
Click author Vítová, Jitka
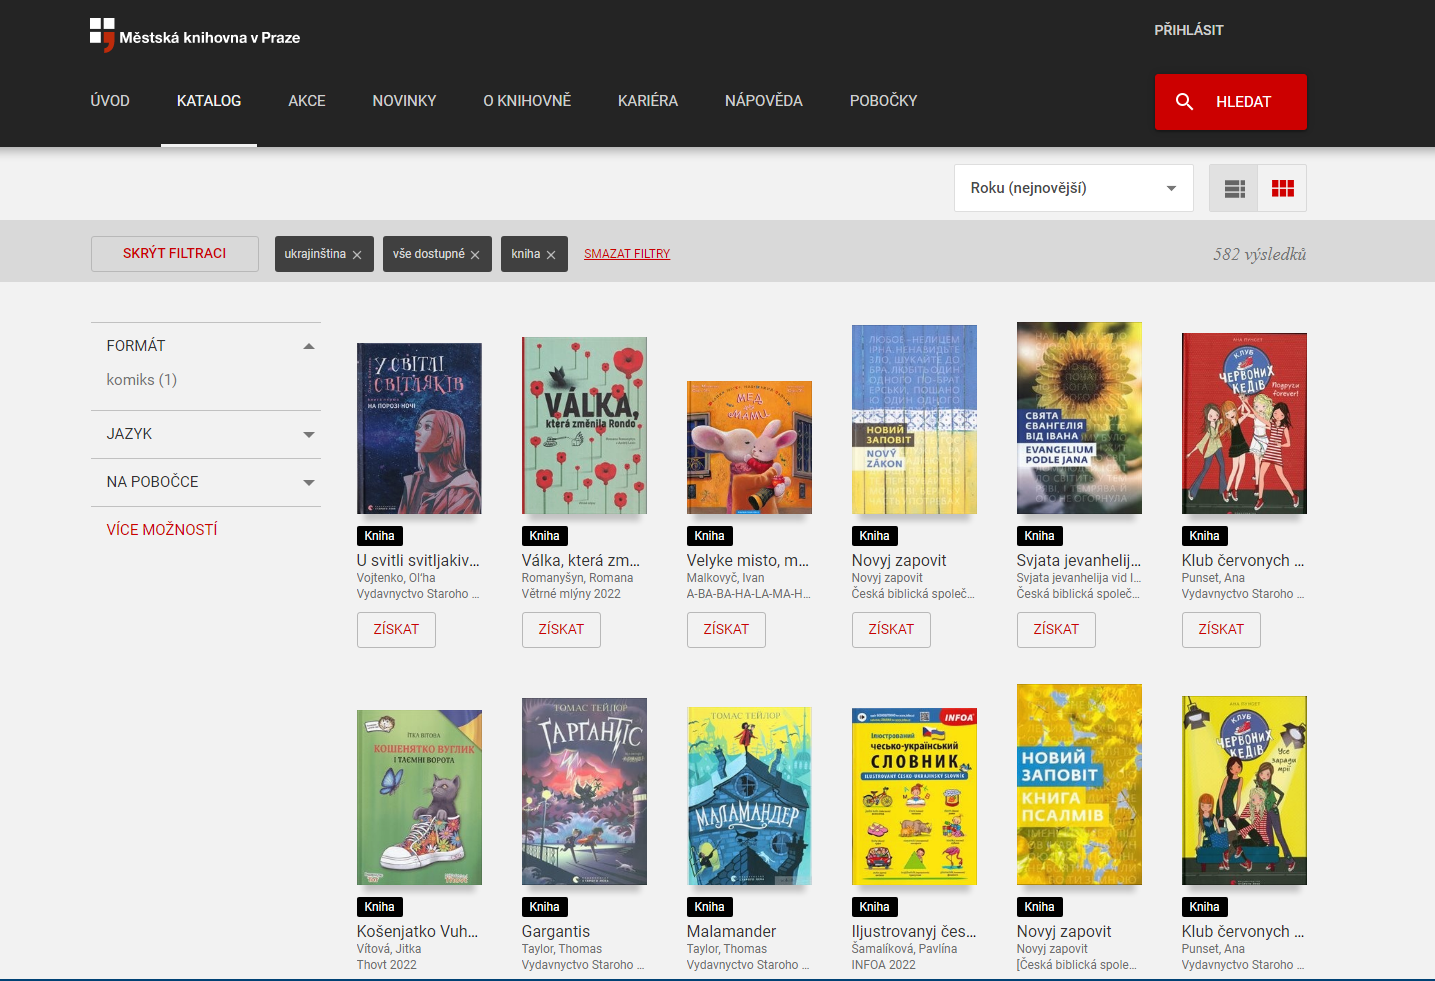[389, 949]
